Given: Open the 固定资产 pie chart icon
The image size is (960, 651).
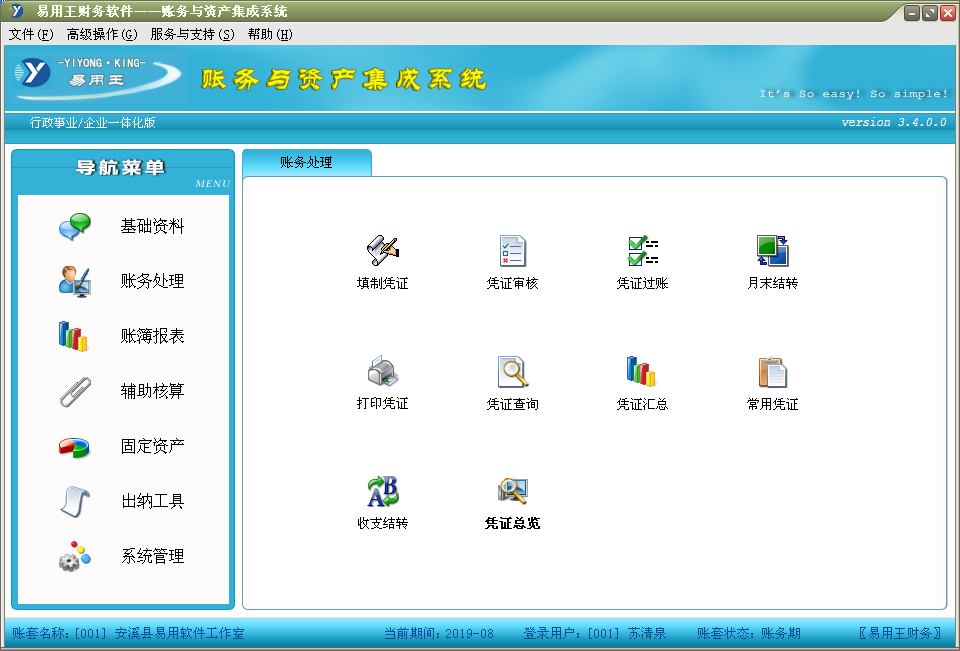Looking at the screenshot, I should [x=75, y=447].
